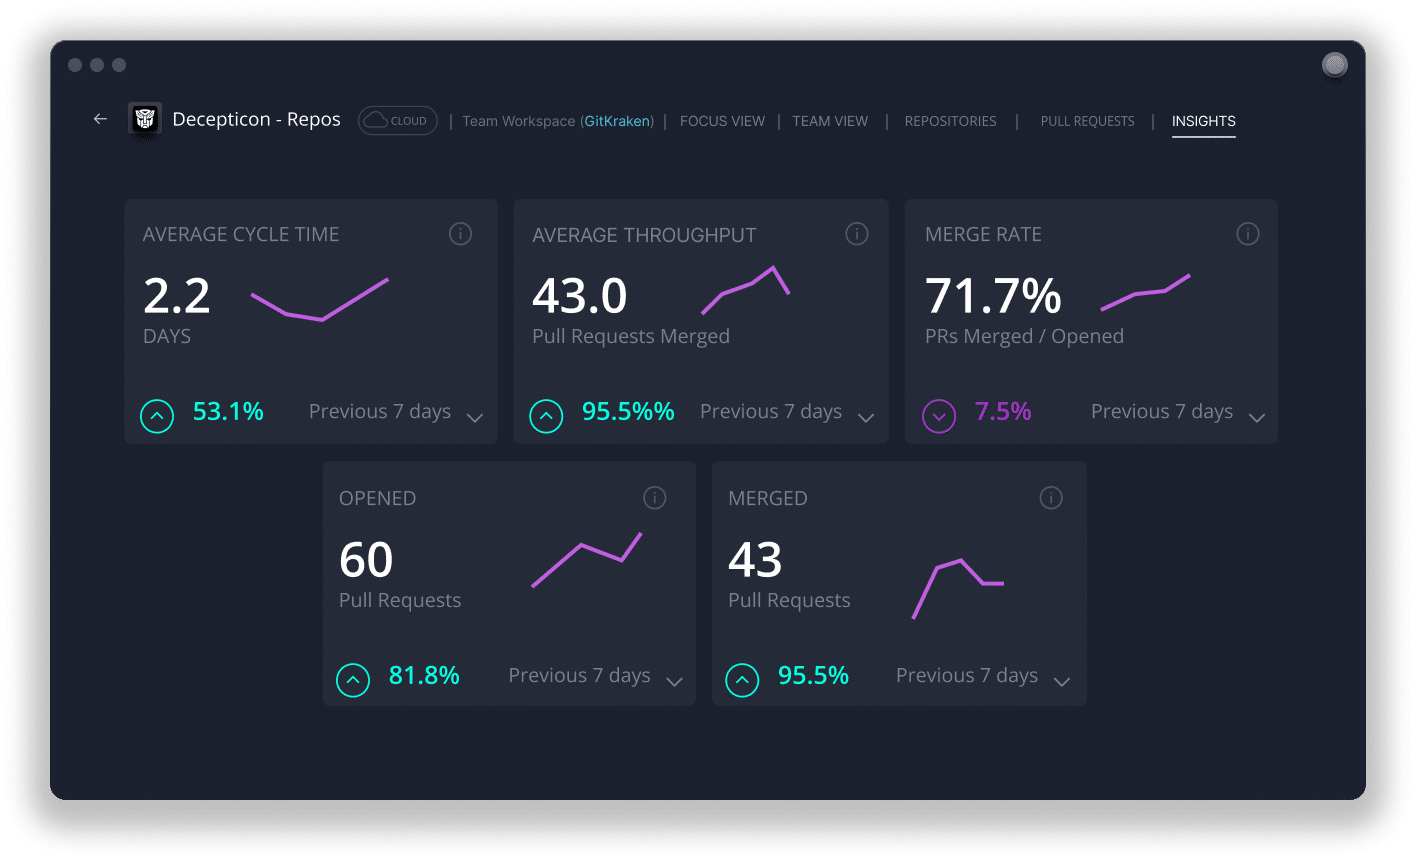Click the back arrow beside the workspace name
The height and width of the screenshot is (860, 1416).
pyautogui.click(x=99, y=119)
